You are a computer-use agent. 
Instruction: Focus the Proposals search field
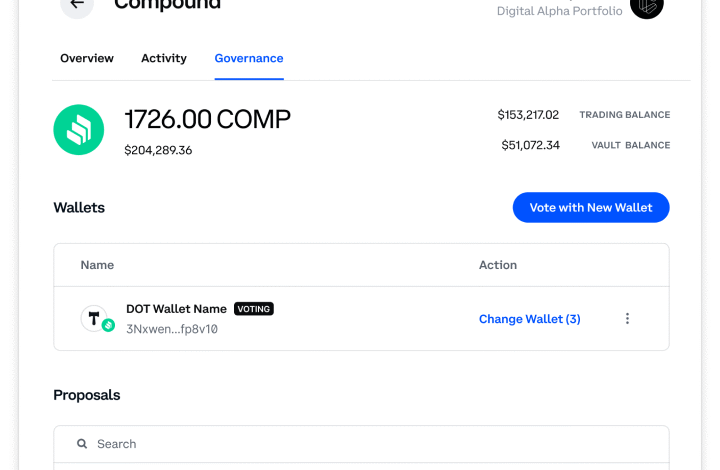tap(361, 444)
